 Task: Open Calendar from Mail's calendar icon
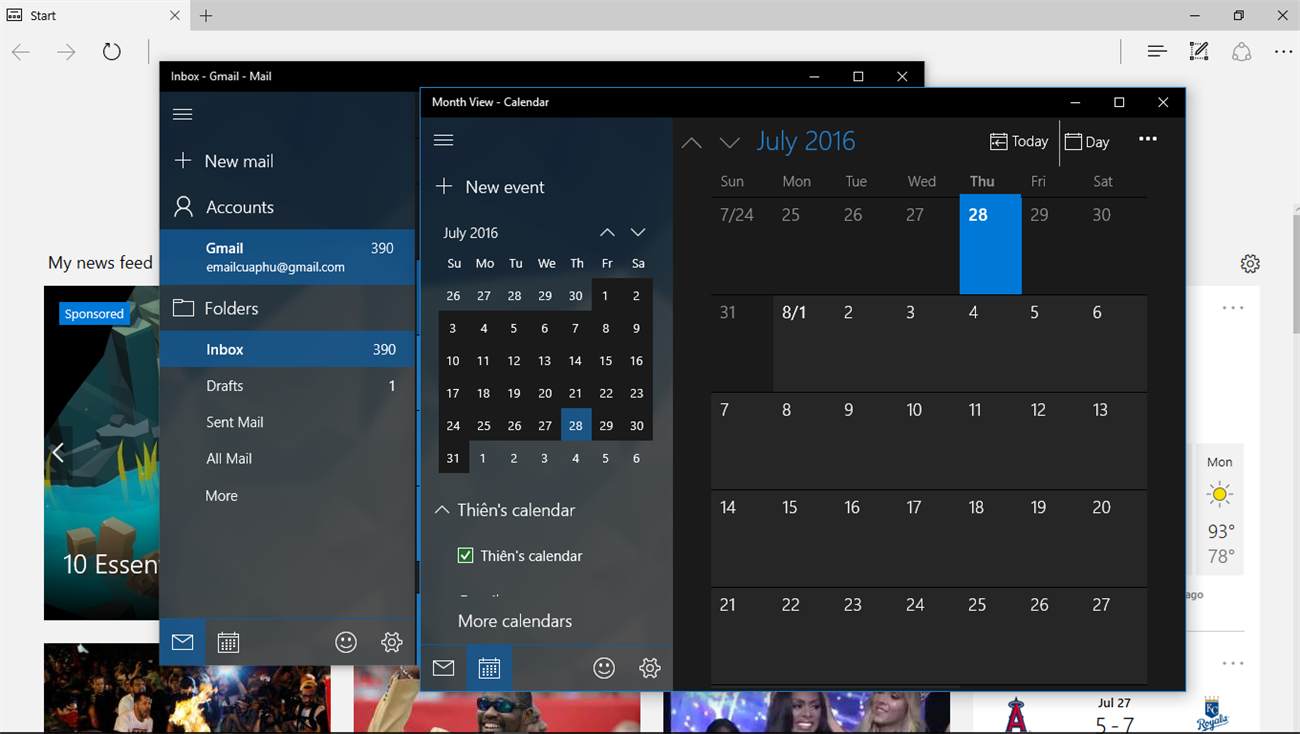[228, 642]
